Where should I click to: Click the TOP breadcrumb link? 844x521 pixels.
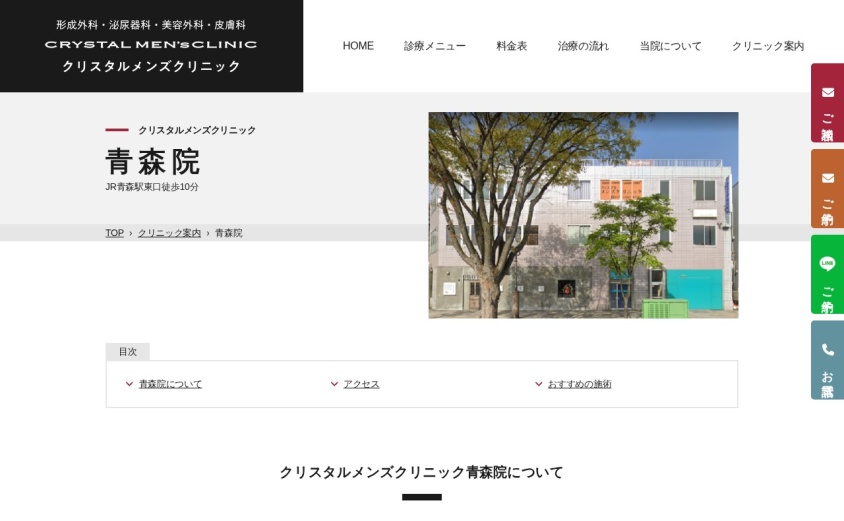[x=115, y=233]
